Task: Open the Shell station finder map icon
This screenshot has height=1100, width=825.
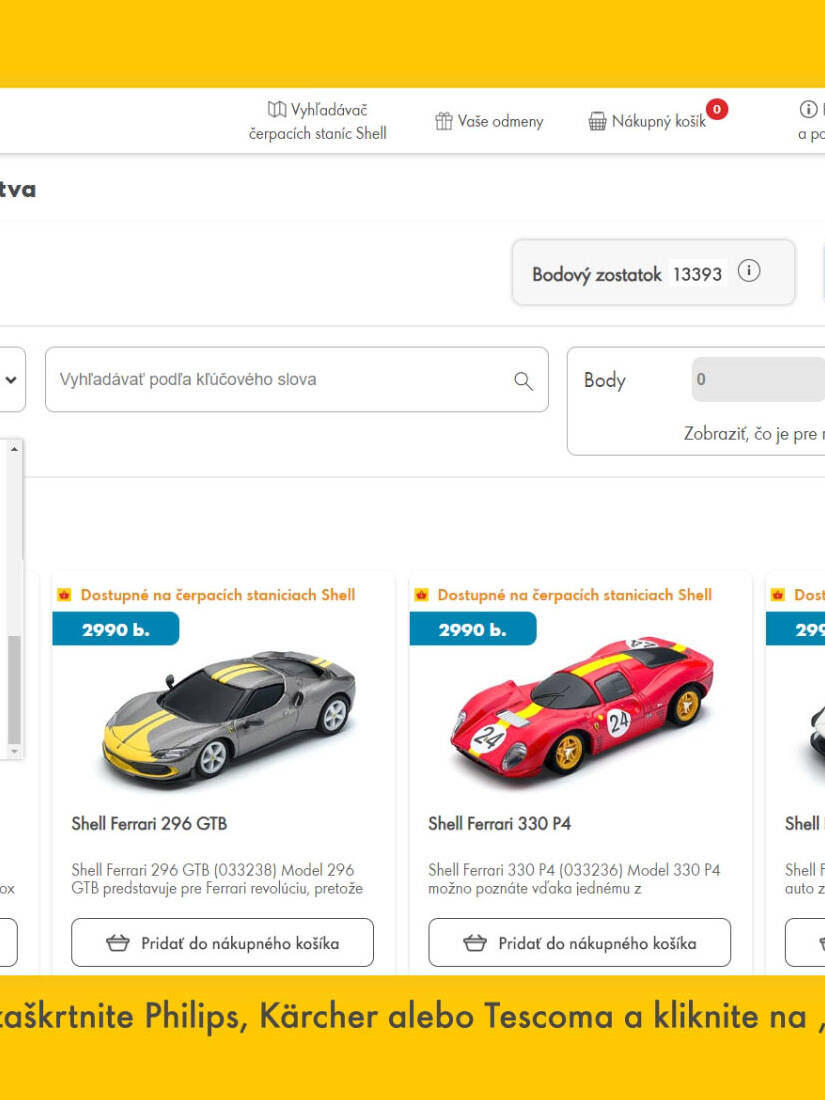Action: coord(277,109)
